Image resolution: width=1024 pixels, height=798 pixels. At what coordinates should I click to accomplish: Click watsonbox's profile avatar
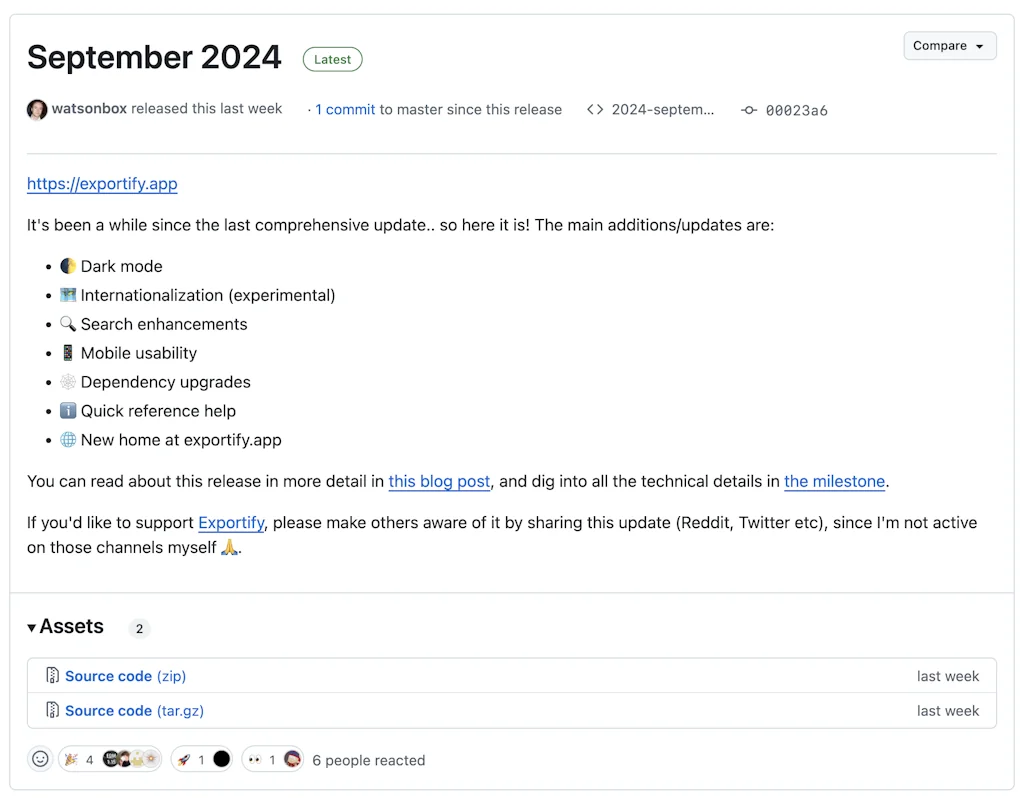[x=37, y=109]
